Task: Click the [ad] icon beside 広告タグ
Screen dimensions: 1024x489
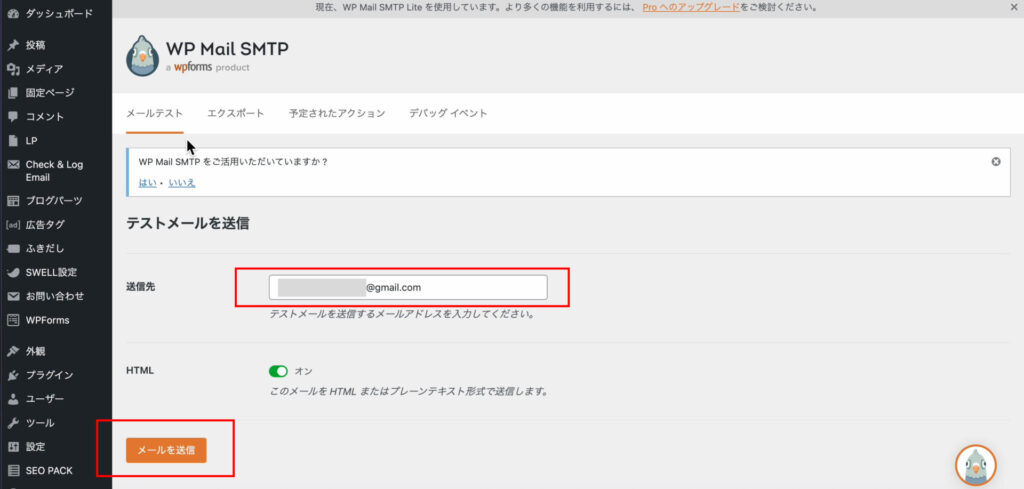Action: click(13, 225)
